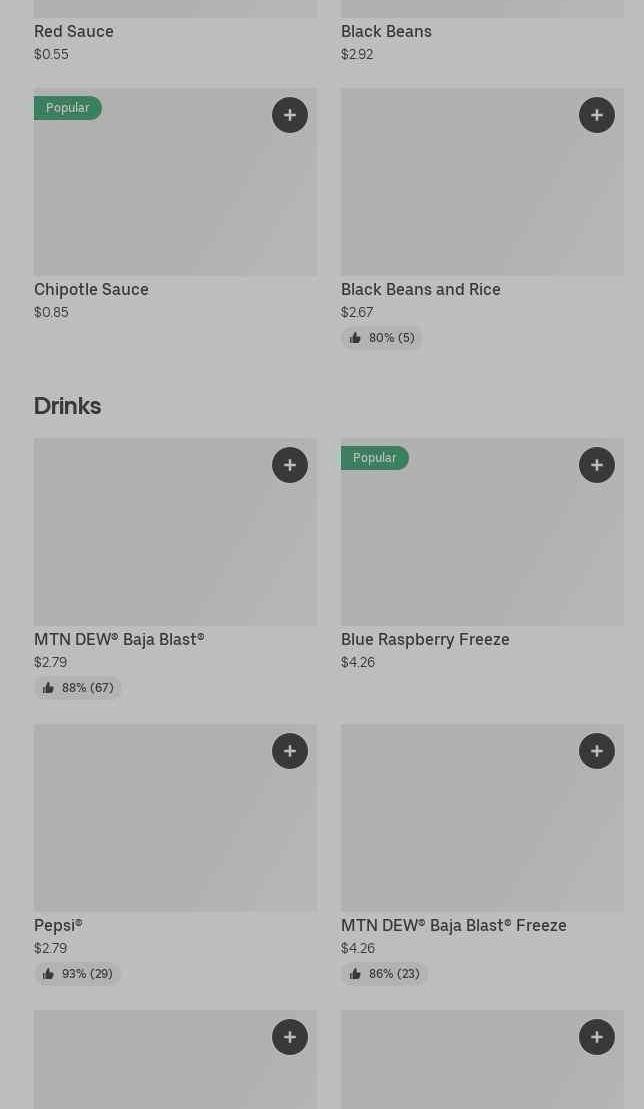
Task: Click the plus icon below Baja Blast Freeze's rating
Action: coord(597,1037)
